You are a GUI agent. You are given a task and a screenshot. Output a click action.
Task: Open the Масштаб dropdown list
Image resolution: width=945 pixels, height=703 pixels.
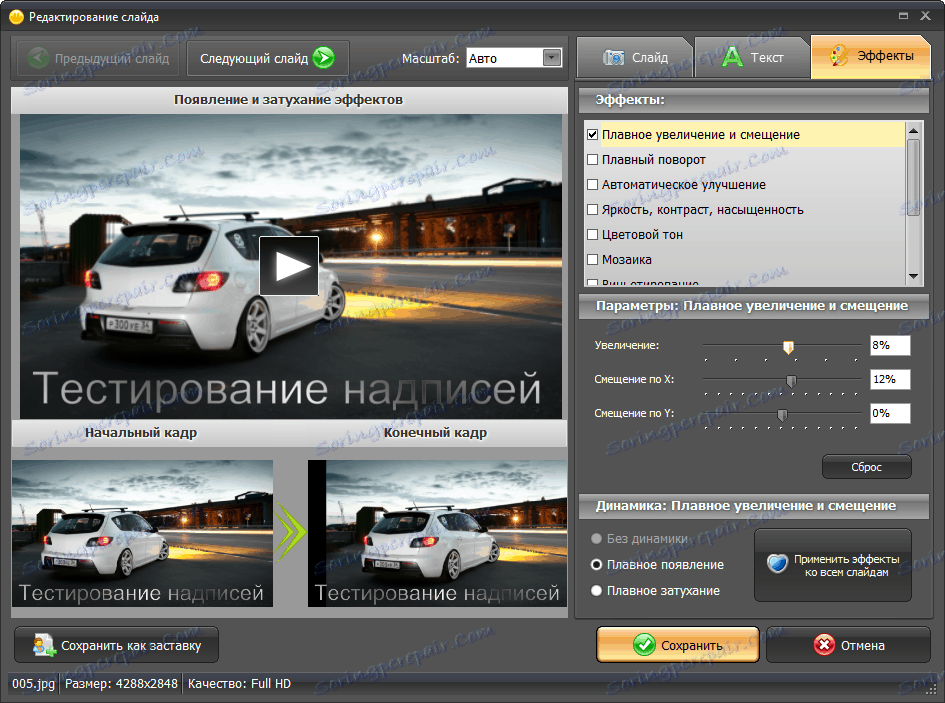point(552,58)
